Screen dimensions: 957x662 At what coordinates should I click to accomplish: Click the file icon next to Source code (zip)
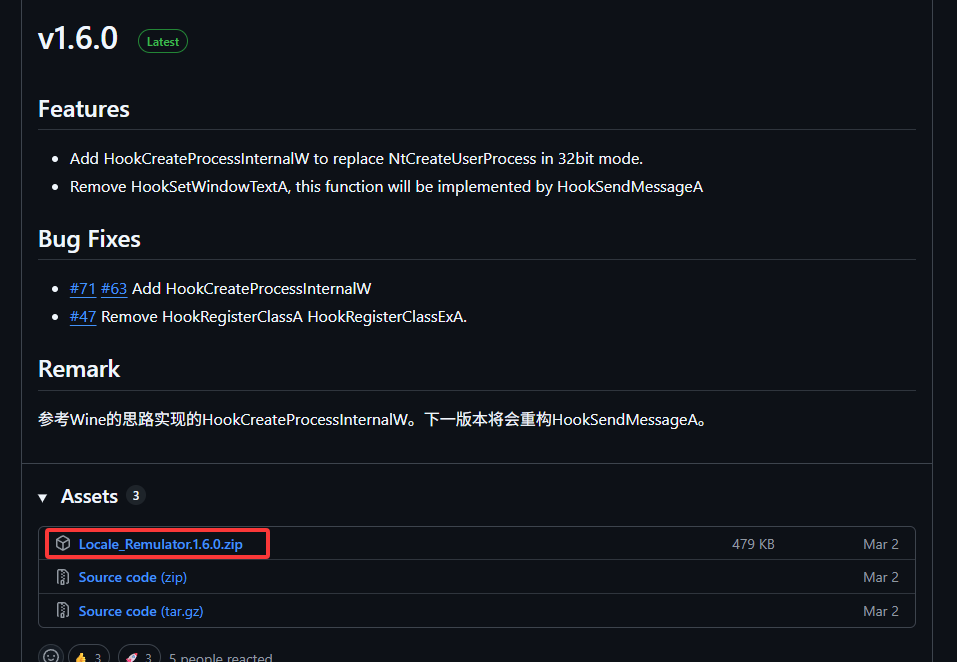pyautogui.click(x=63, y=577)
